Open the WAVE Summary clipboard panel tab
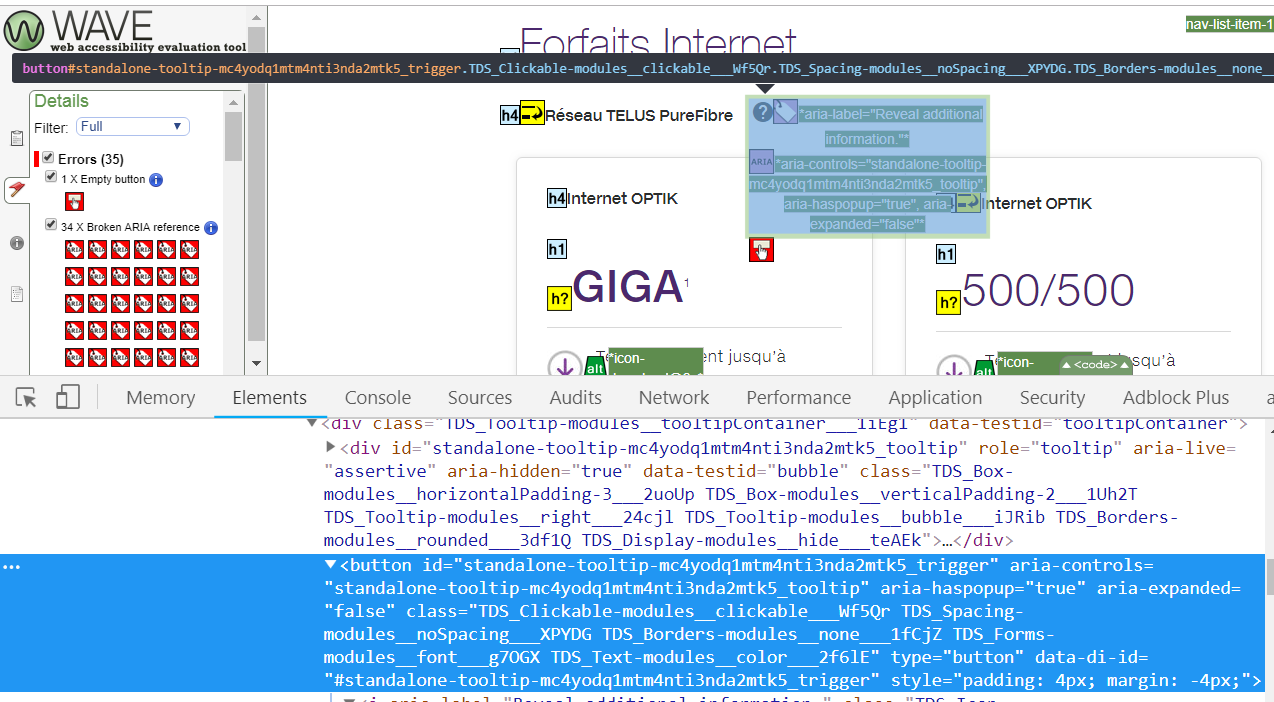Viewport: 1274px width, 702px height. (x=16, y=139)
